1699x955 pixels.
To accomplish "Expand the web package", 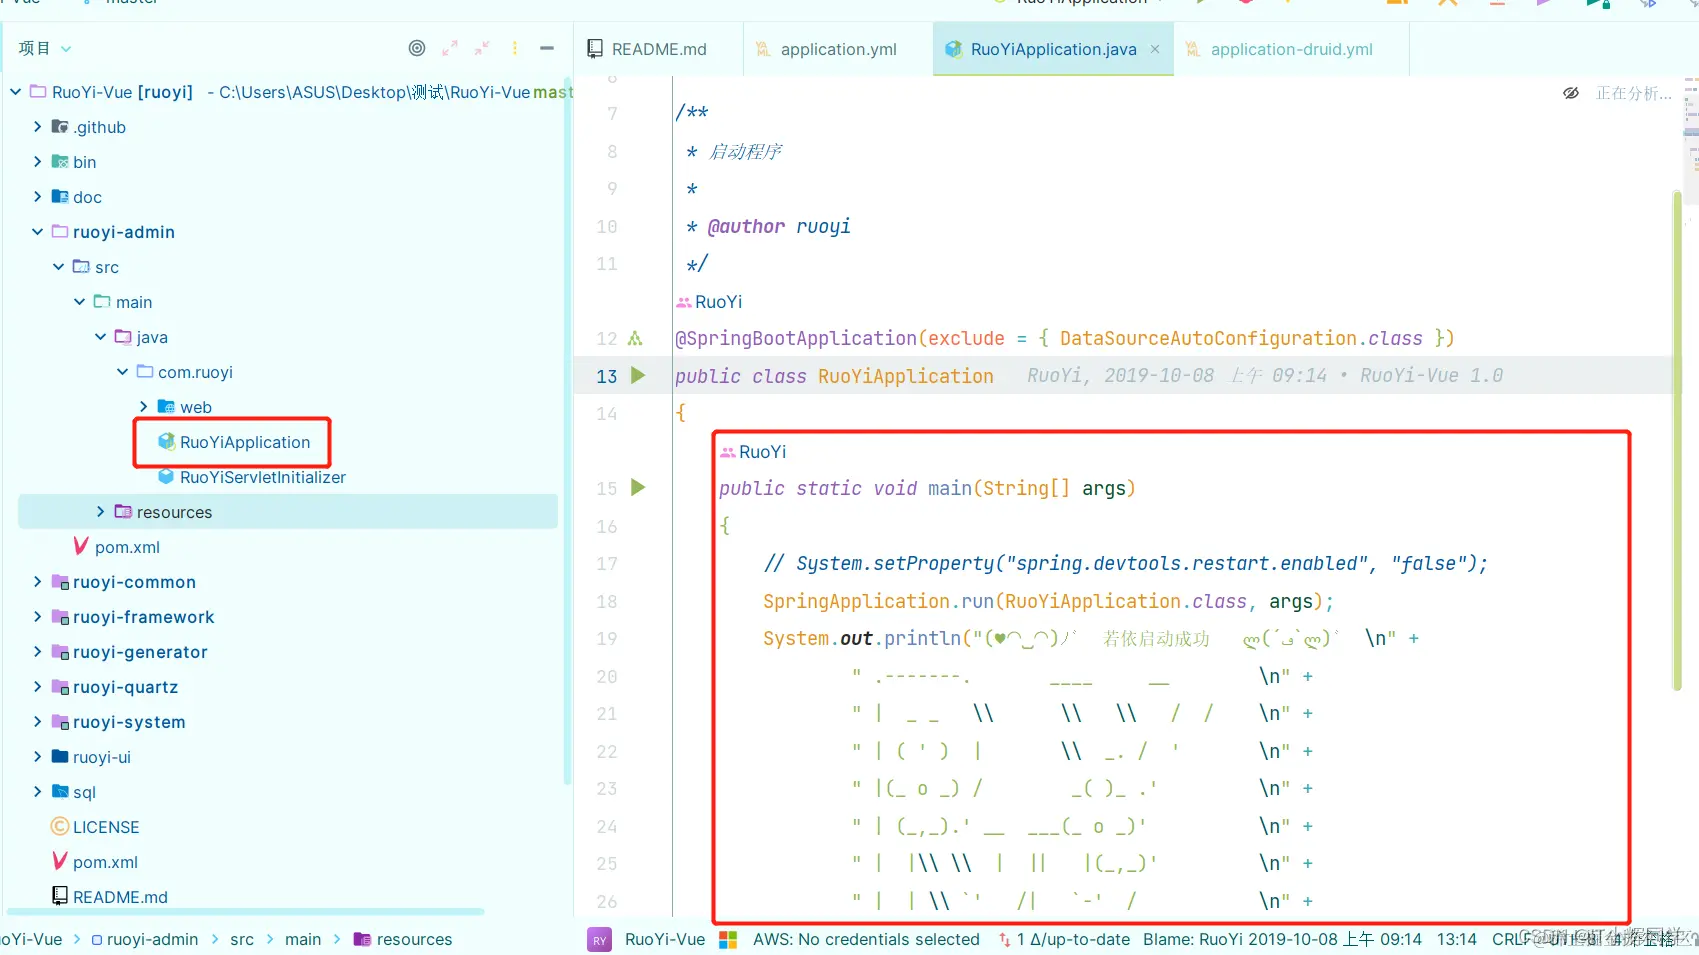I will click(144, 407).
